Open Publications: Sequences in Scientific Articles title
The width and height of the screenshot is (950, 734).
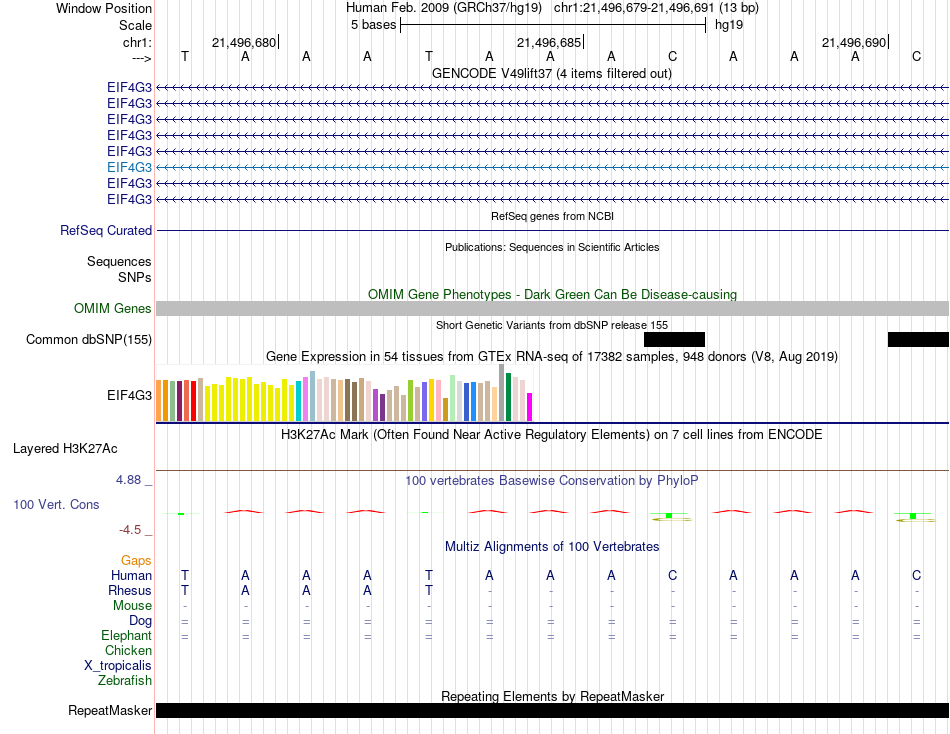pos(552,247)
